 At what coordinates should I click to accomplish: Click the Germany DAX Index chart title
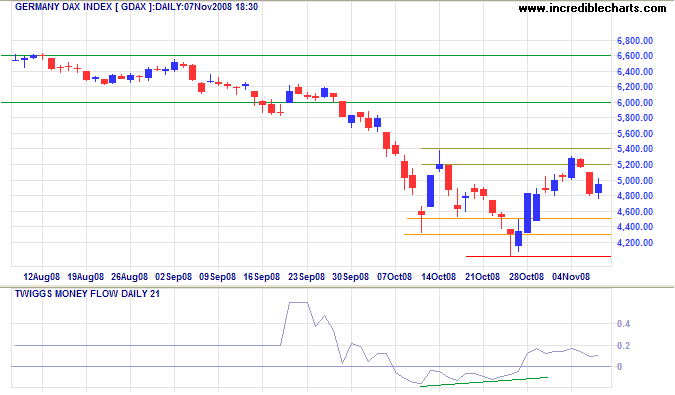(136, 7)
